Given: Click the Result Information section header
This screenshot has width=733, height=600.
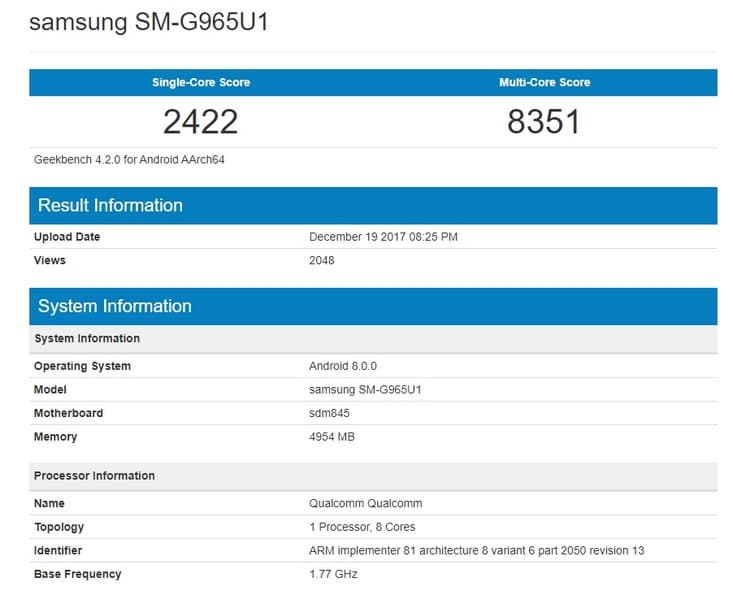Looking at the screenshot, I should tap(373, 206).
